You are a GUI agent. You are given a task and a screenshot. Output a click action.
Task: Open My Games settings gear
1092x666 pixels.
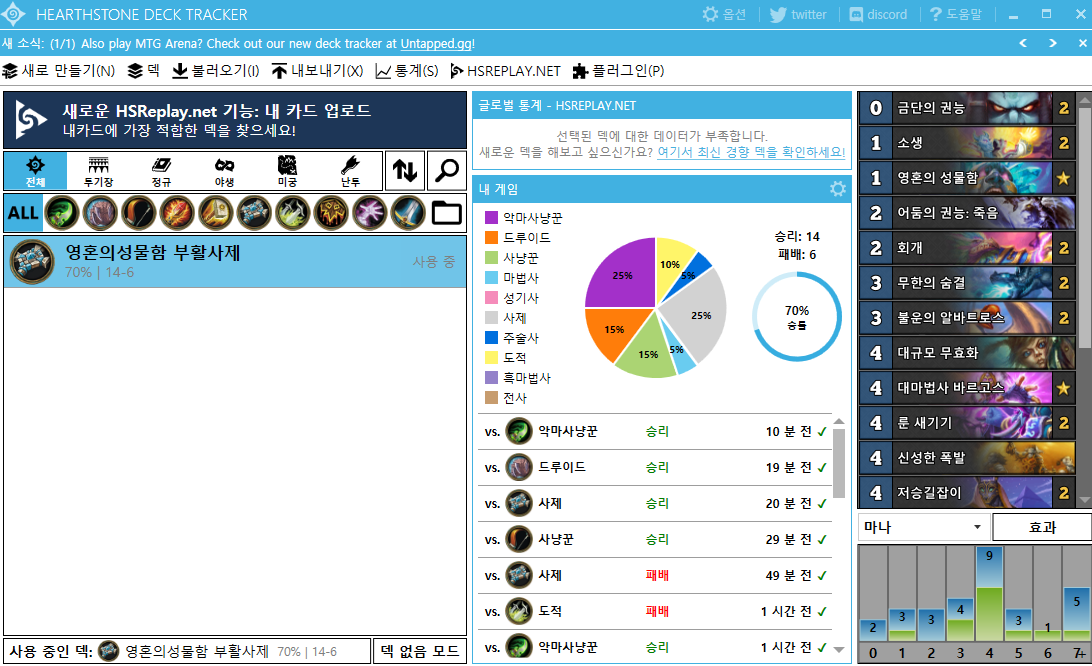coord(838,189)
